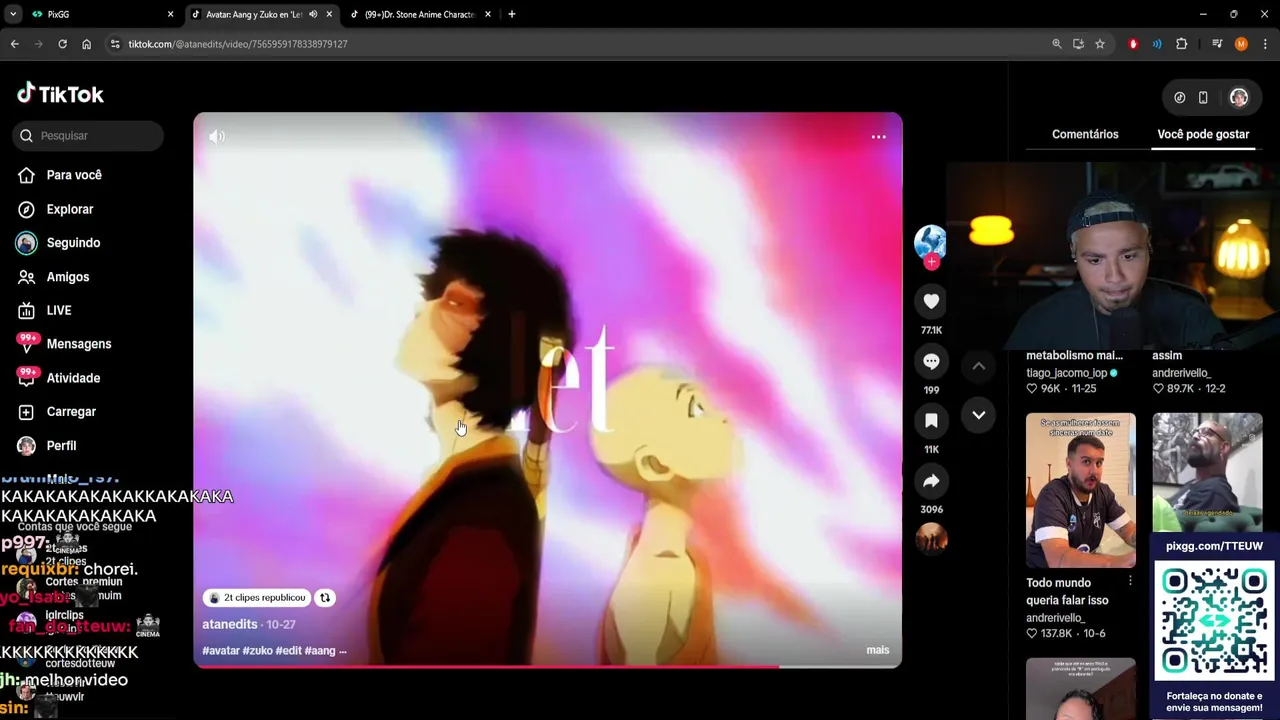Share the video with arrow icon

[931, 481]
